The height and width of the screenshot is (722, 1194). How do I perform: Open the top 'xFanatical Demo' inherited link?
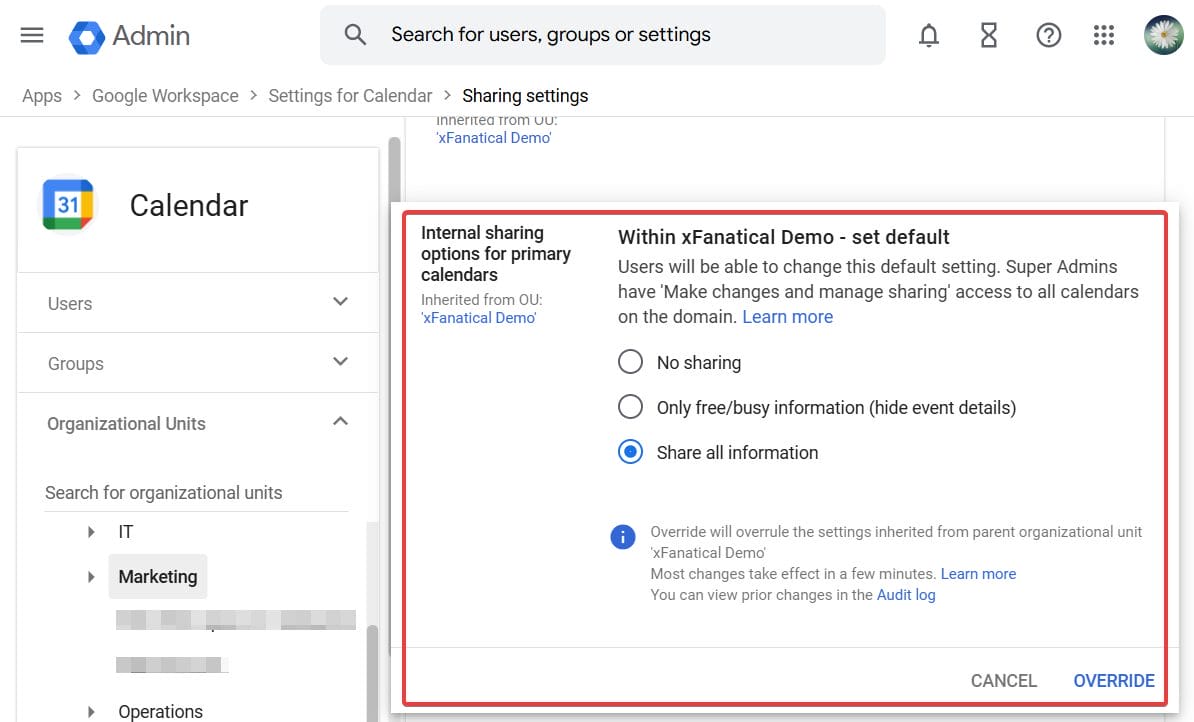(x=493, y=138)
